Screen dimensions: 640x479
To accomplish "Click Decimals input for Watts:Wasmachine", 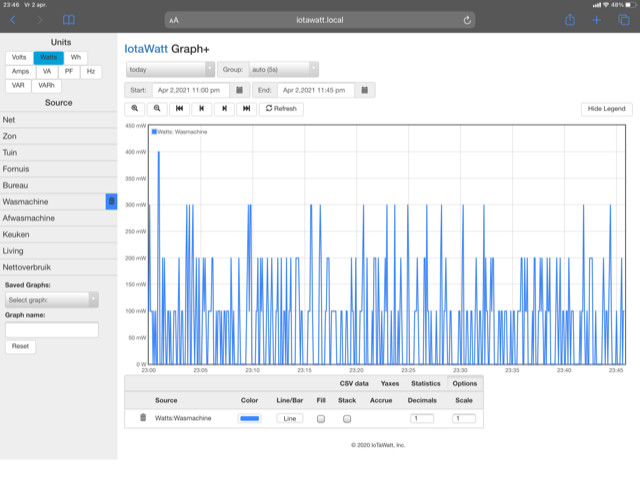I will (x=422, y=418).
